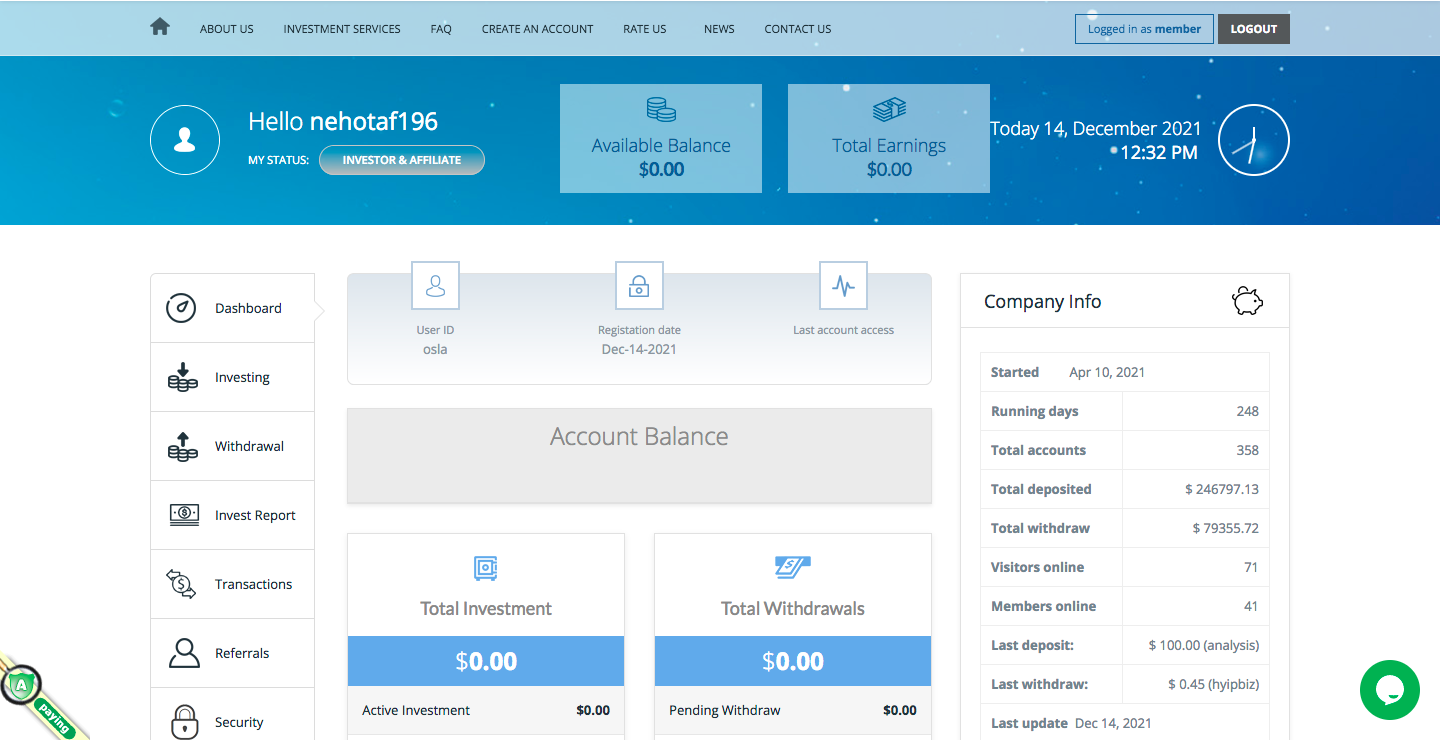Open Investment Services menu item

coord(342,29)
